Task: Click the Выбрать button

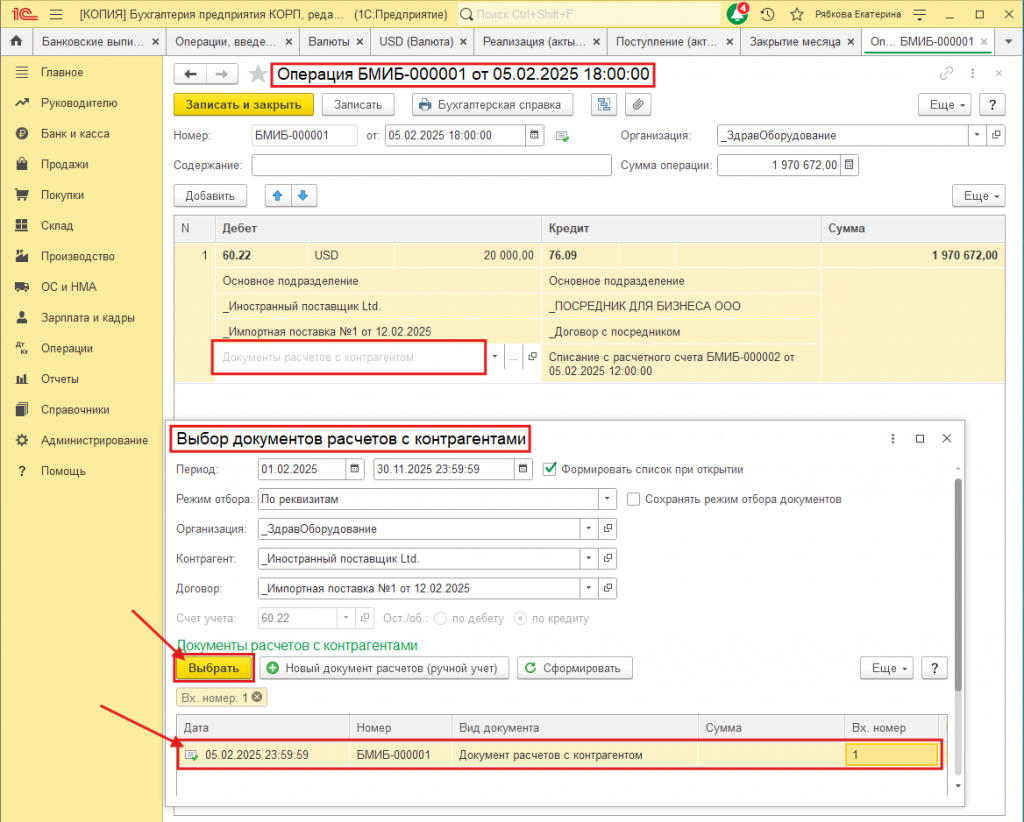Action: coord(214,668)
